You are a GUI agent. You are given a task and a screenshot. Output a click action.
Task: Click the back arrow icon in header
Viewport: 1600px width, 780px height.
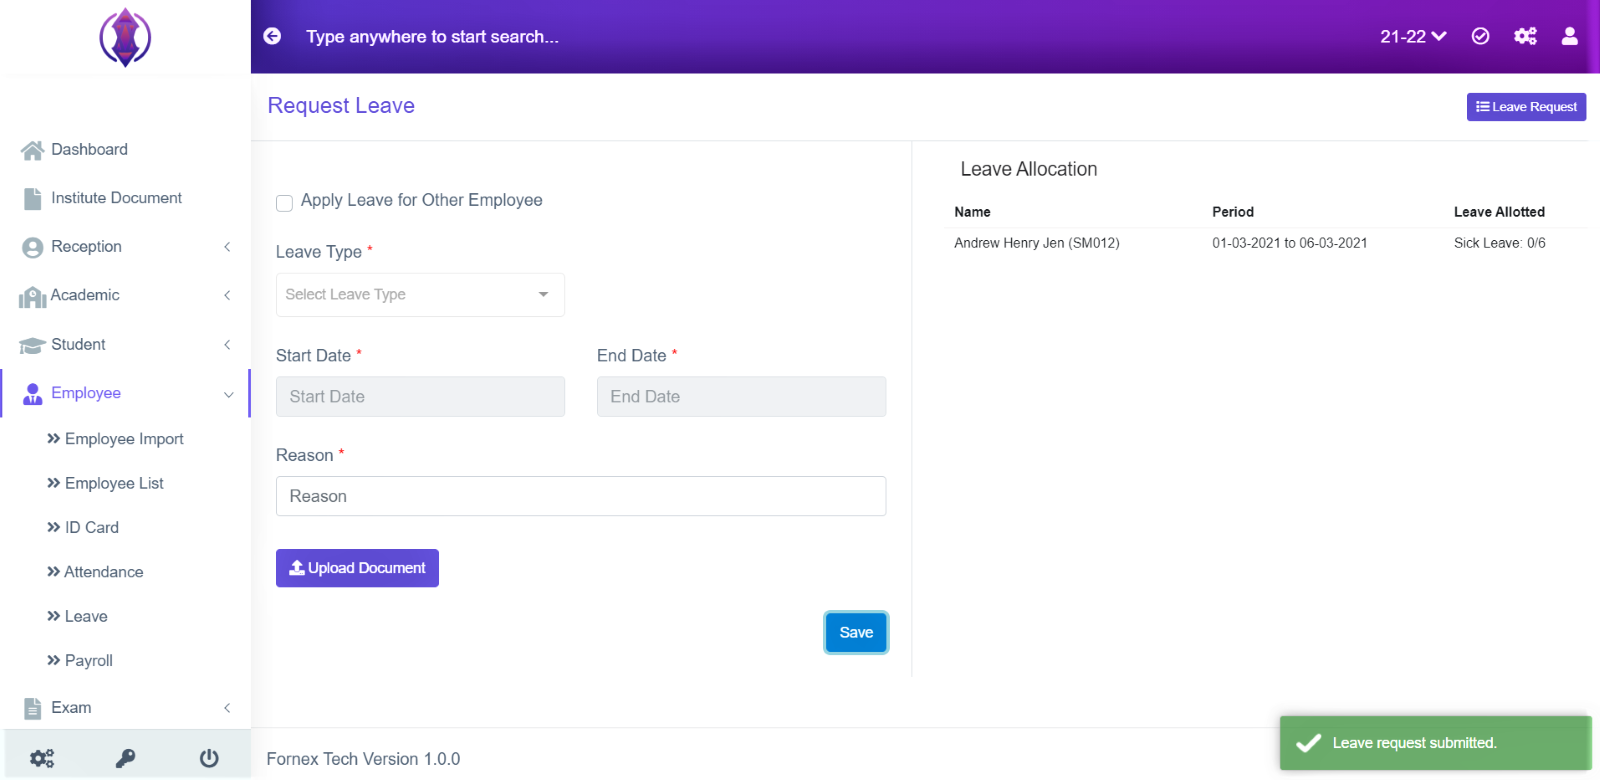[x=272, y=36]
